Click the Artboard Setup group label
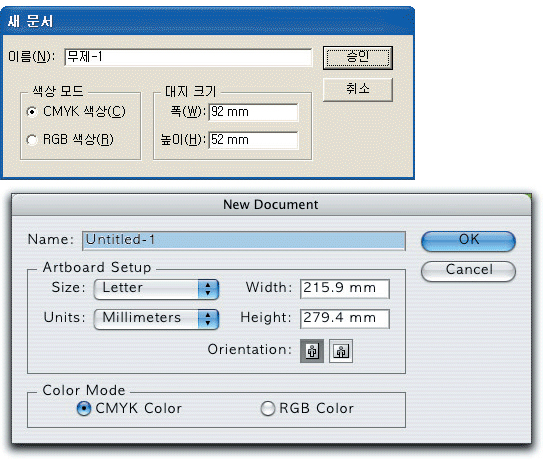This screenshot has width=543, height=460. click(x=97, y=267)
